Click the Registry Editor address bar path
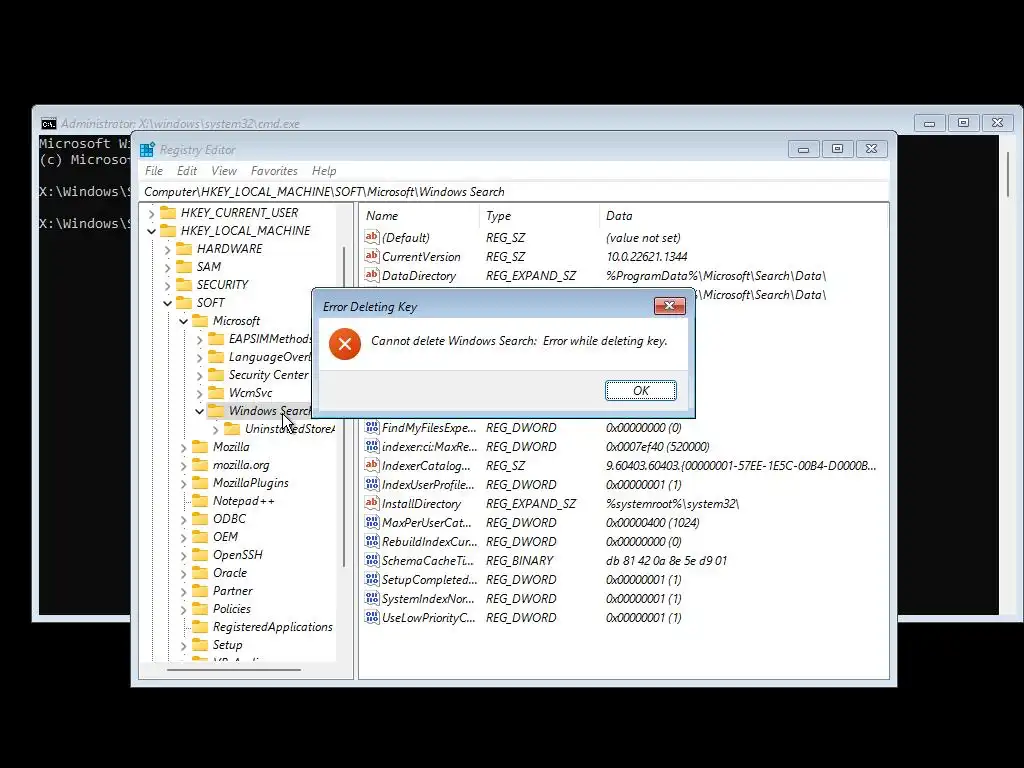Screen dimensions: 1024x768 click(x=324, y=191)
